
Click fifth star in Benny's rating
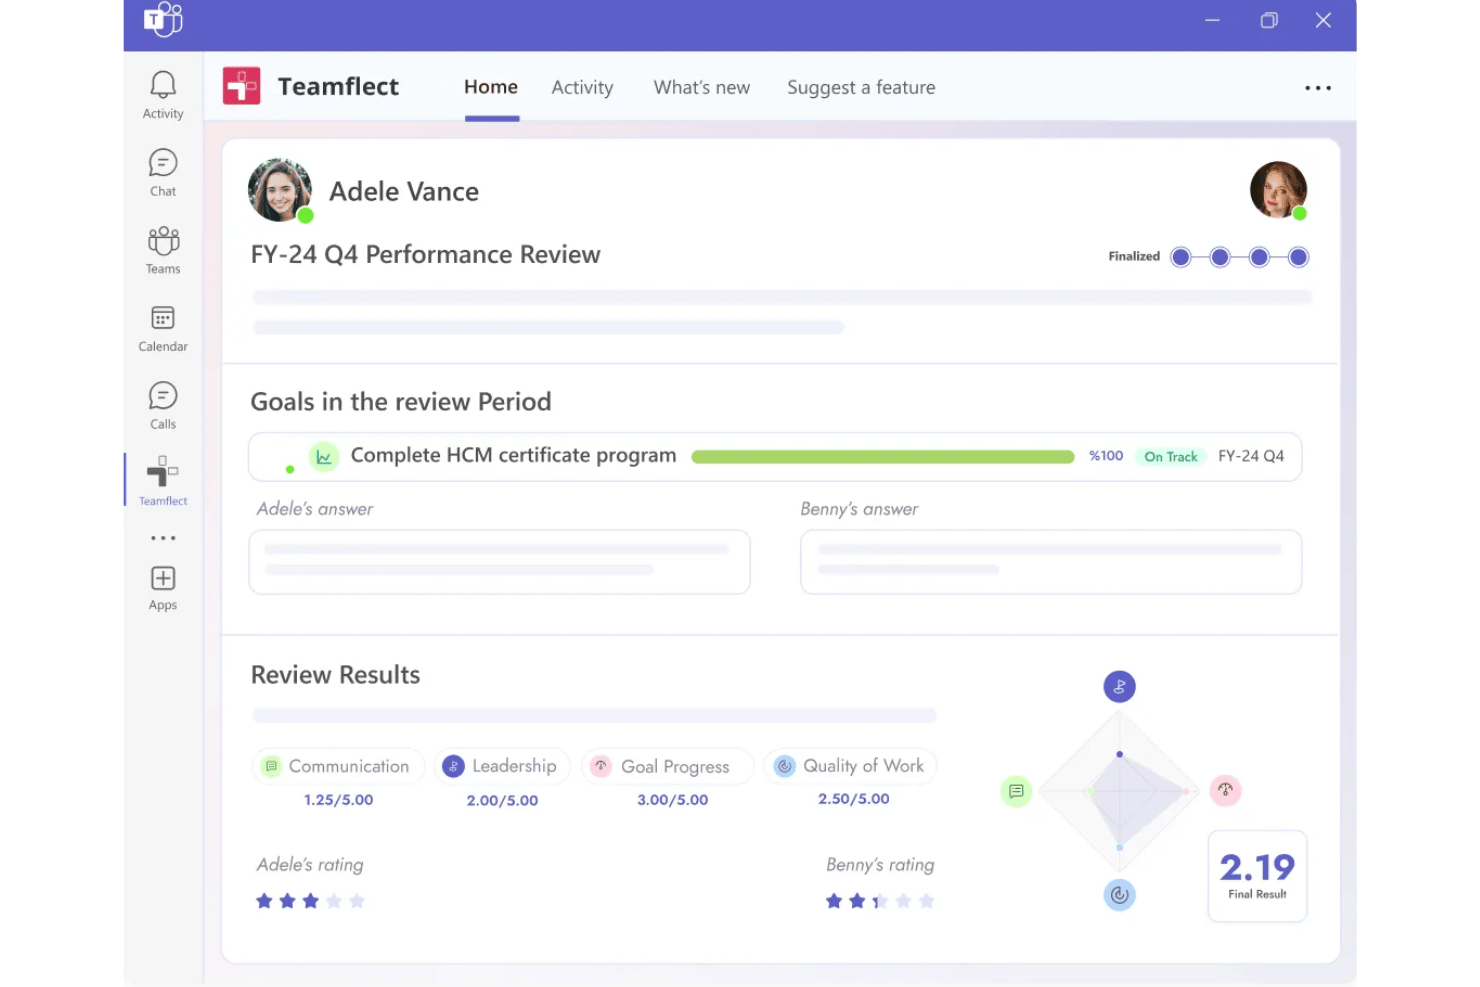point(927,901)
